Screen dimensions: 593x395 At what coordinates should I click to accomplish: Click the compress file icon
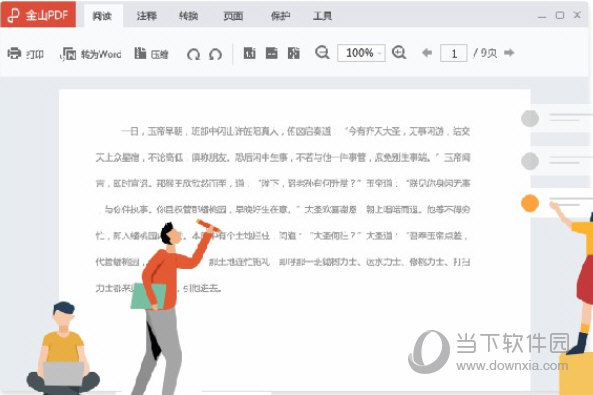click(140, 53)
